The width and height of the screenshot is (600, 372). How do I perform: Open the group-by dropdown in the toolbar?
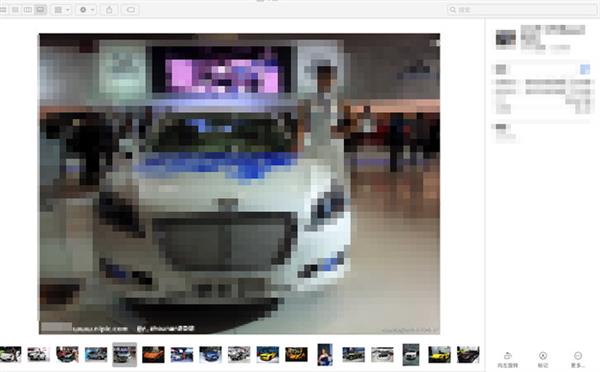[x=61, y=10]
